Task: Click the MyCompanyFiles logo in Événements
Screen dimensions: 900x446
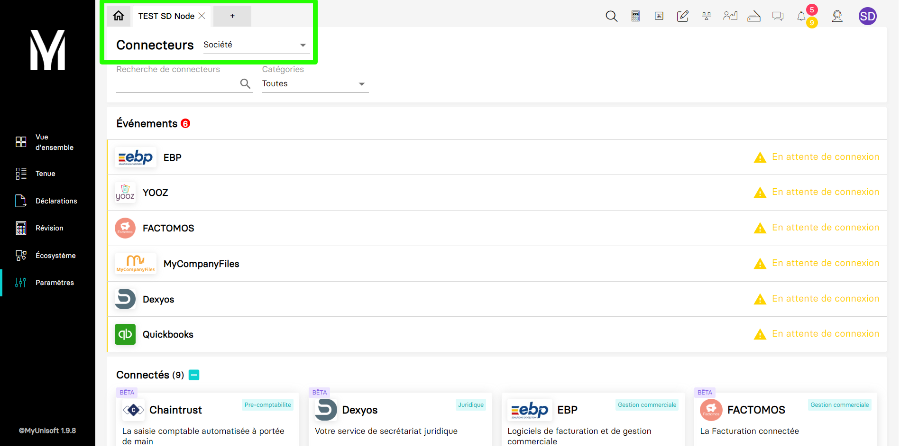Action: [x=135, y=263]
